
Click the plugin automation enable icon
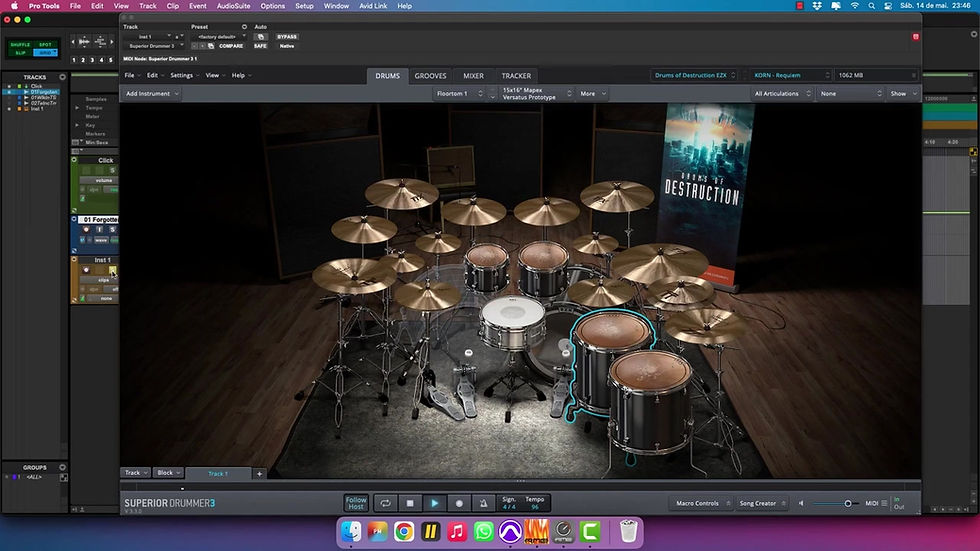(260, 37)
